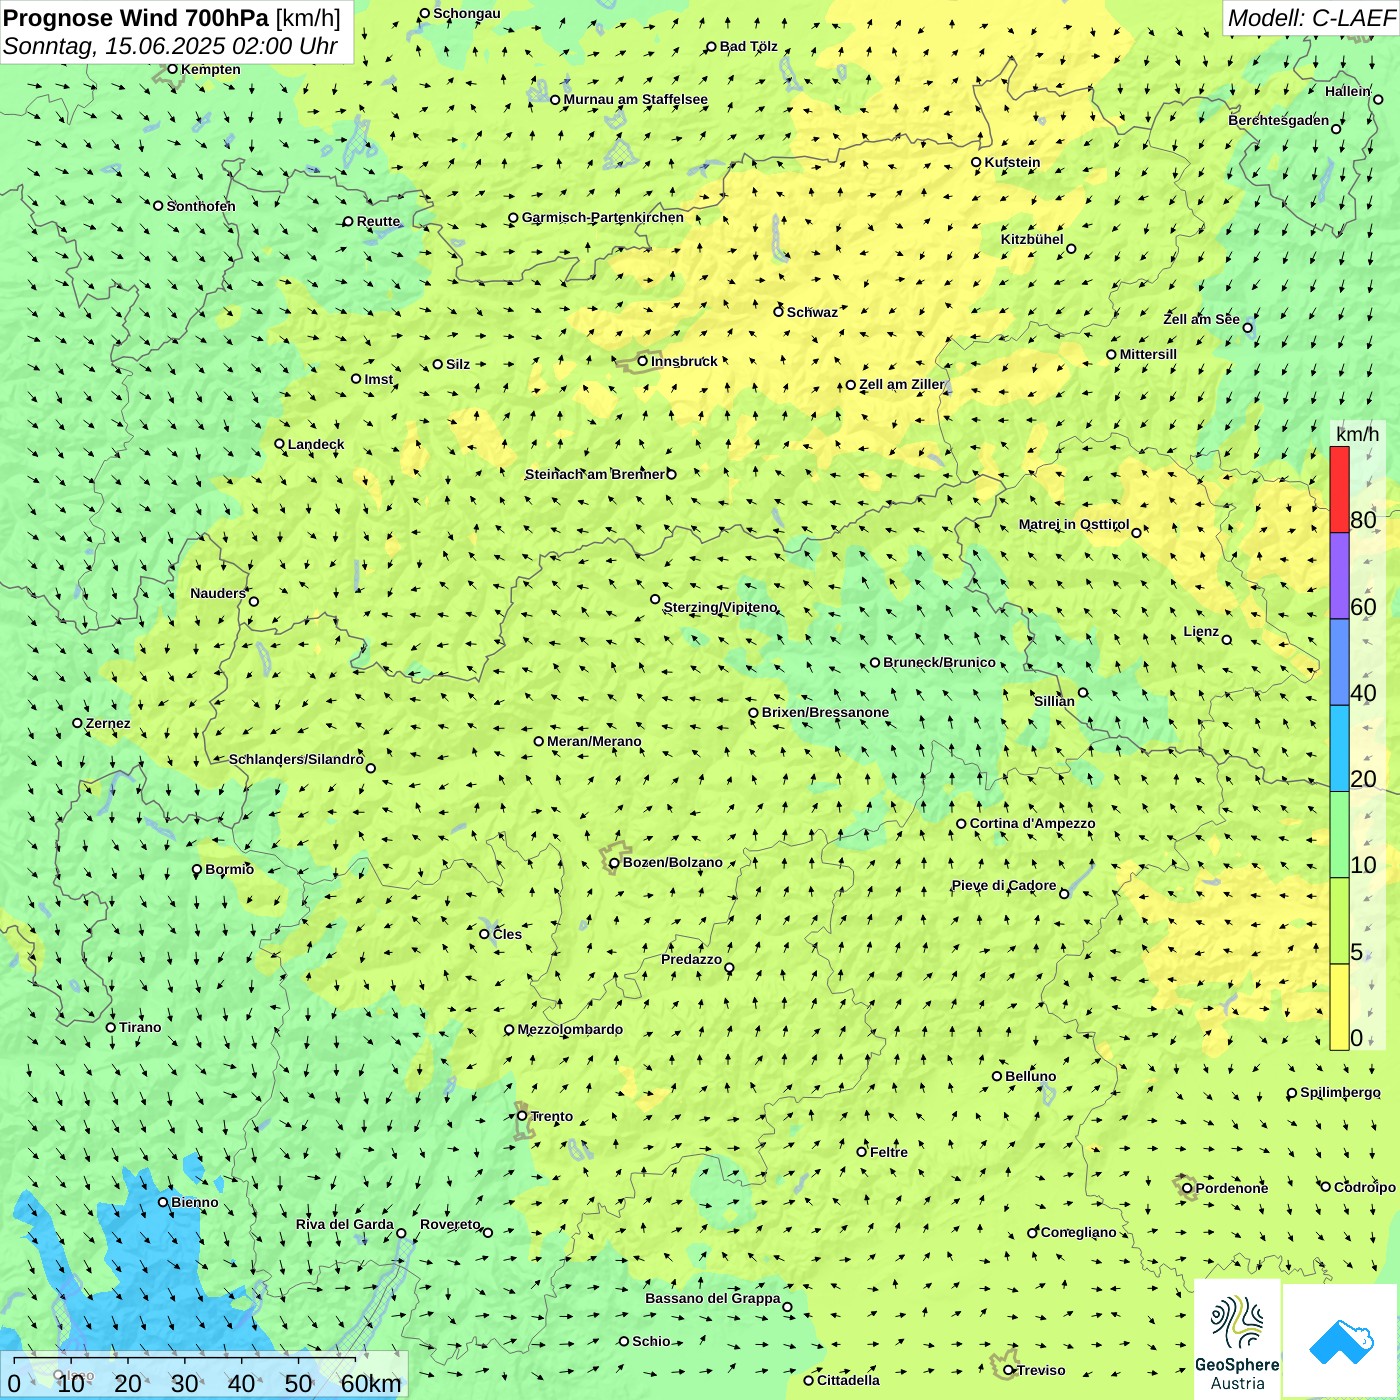Click the Brixen/Bressanone label
Image resolution: width=1400 pixels, height=1400 pixels.
click(x=825, y=712)
